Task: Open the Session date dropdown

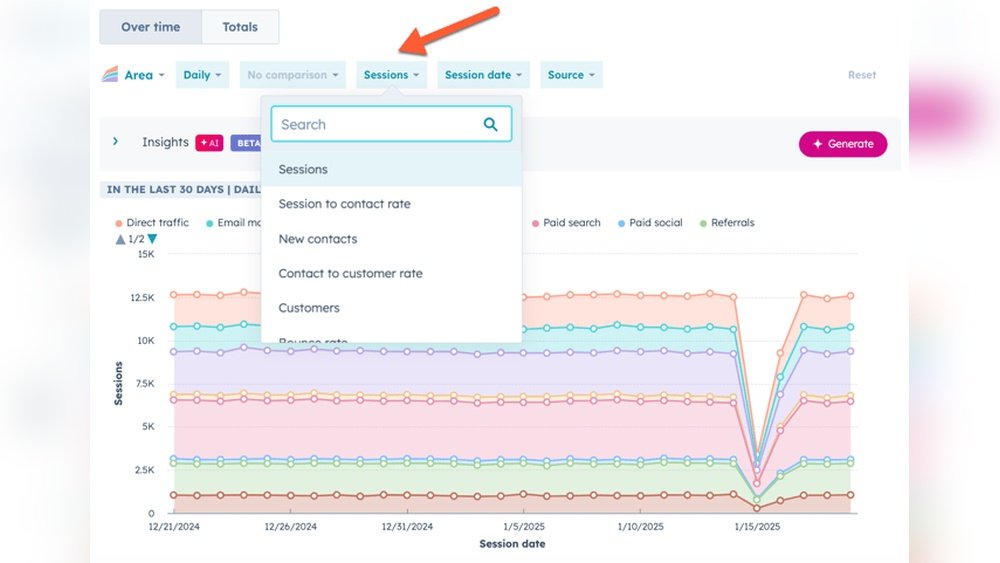Action: pyautogui.click(x=484, y=75)
